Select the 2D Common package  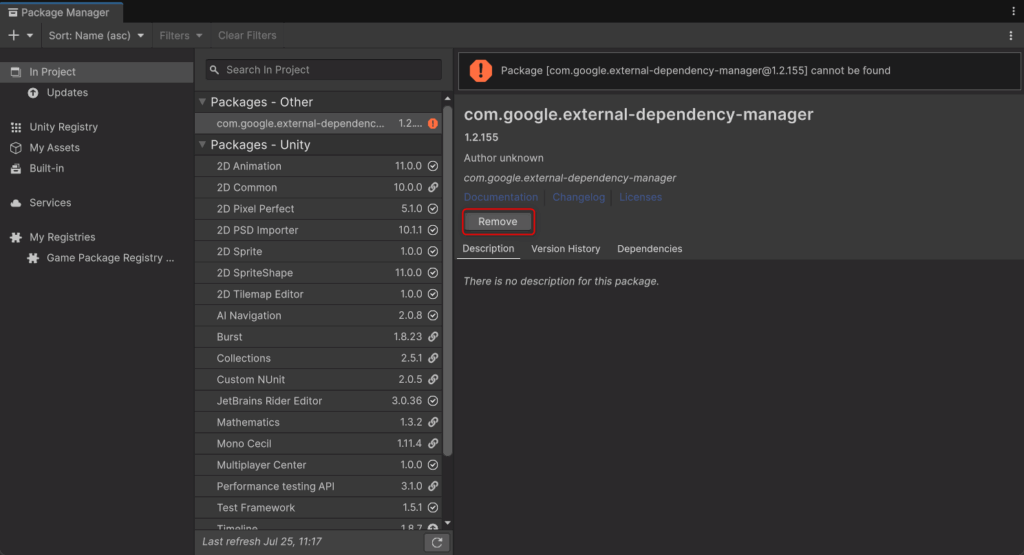pyautogui.click(x=319, y=187)
